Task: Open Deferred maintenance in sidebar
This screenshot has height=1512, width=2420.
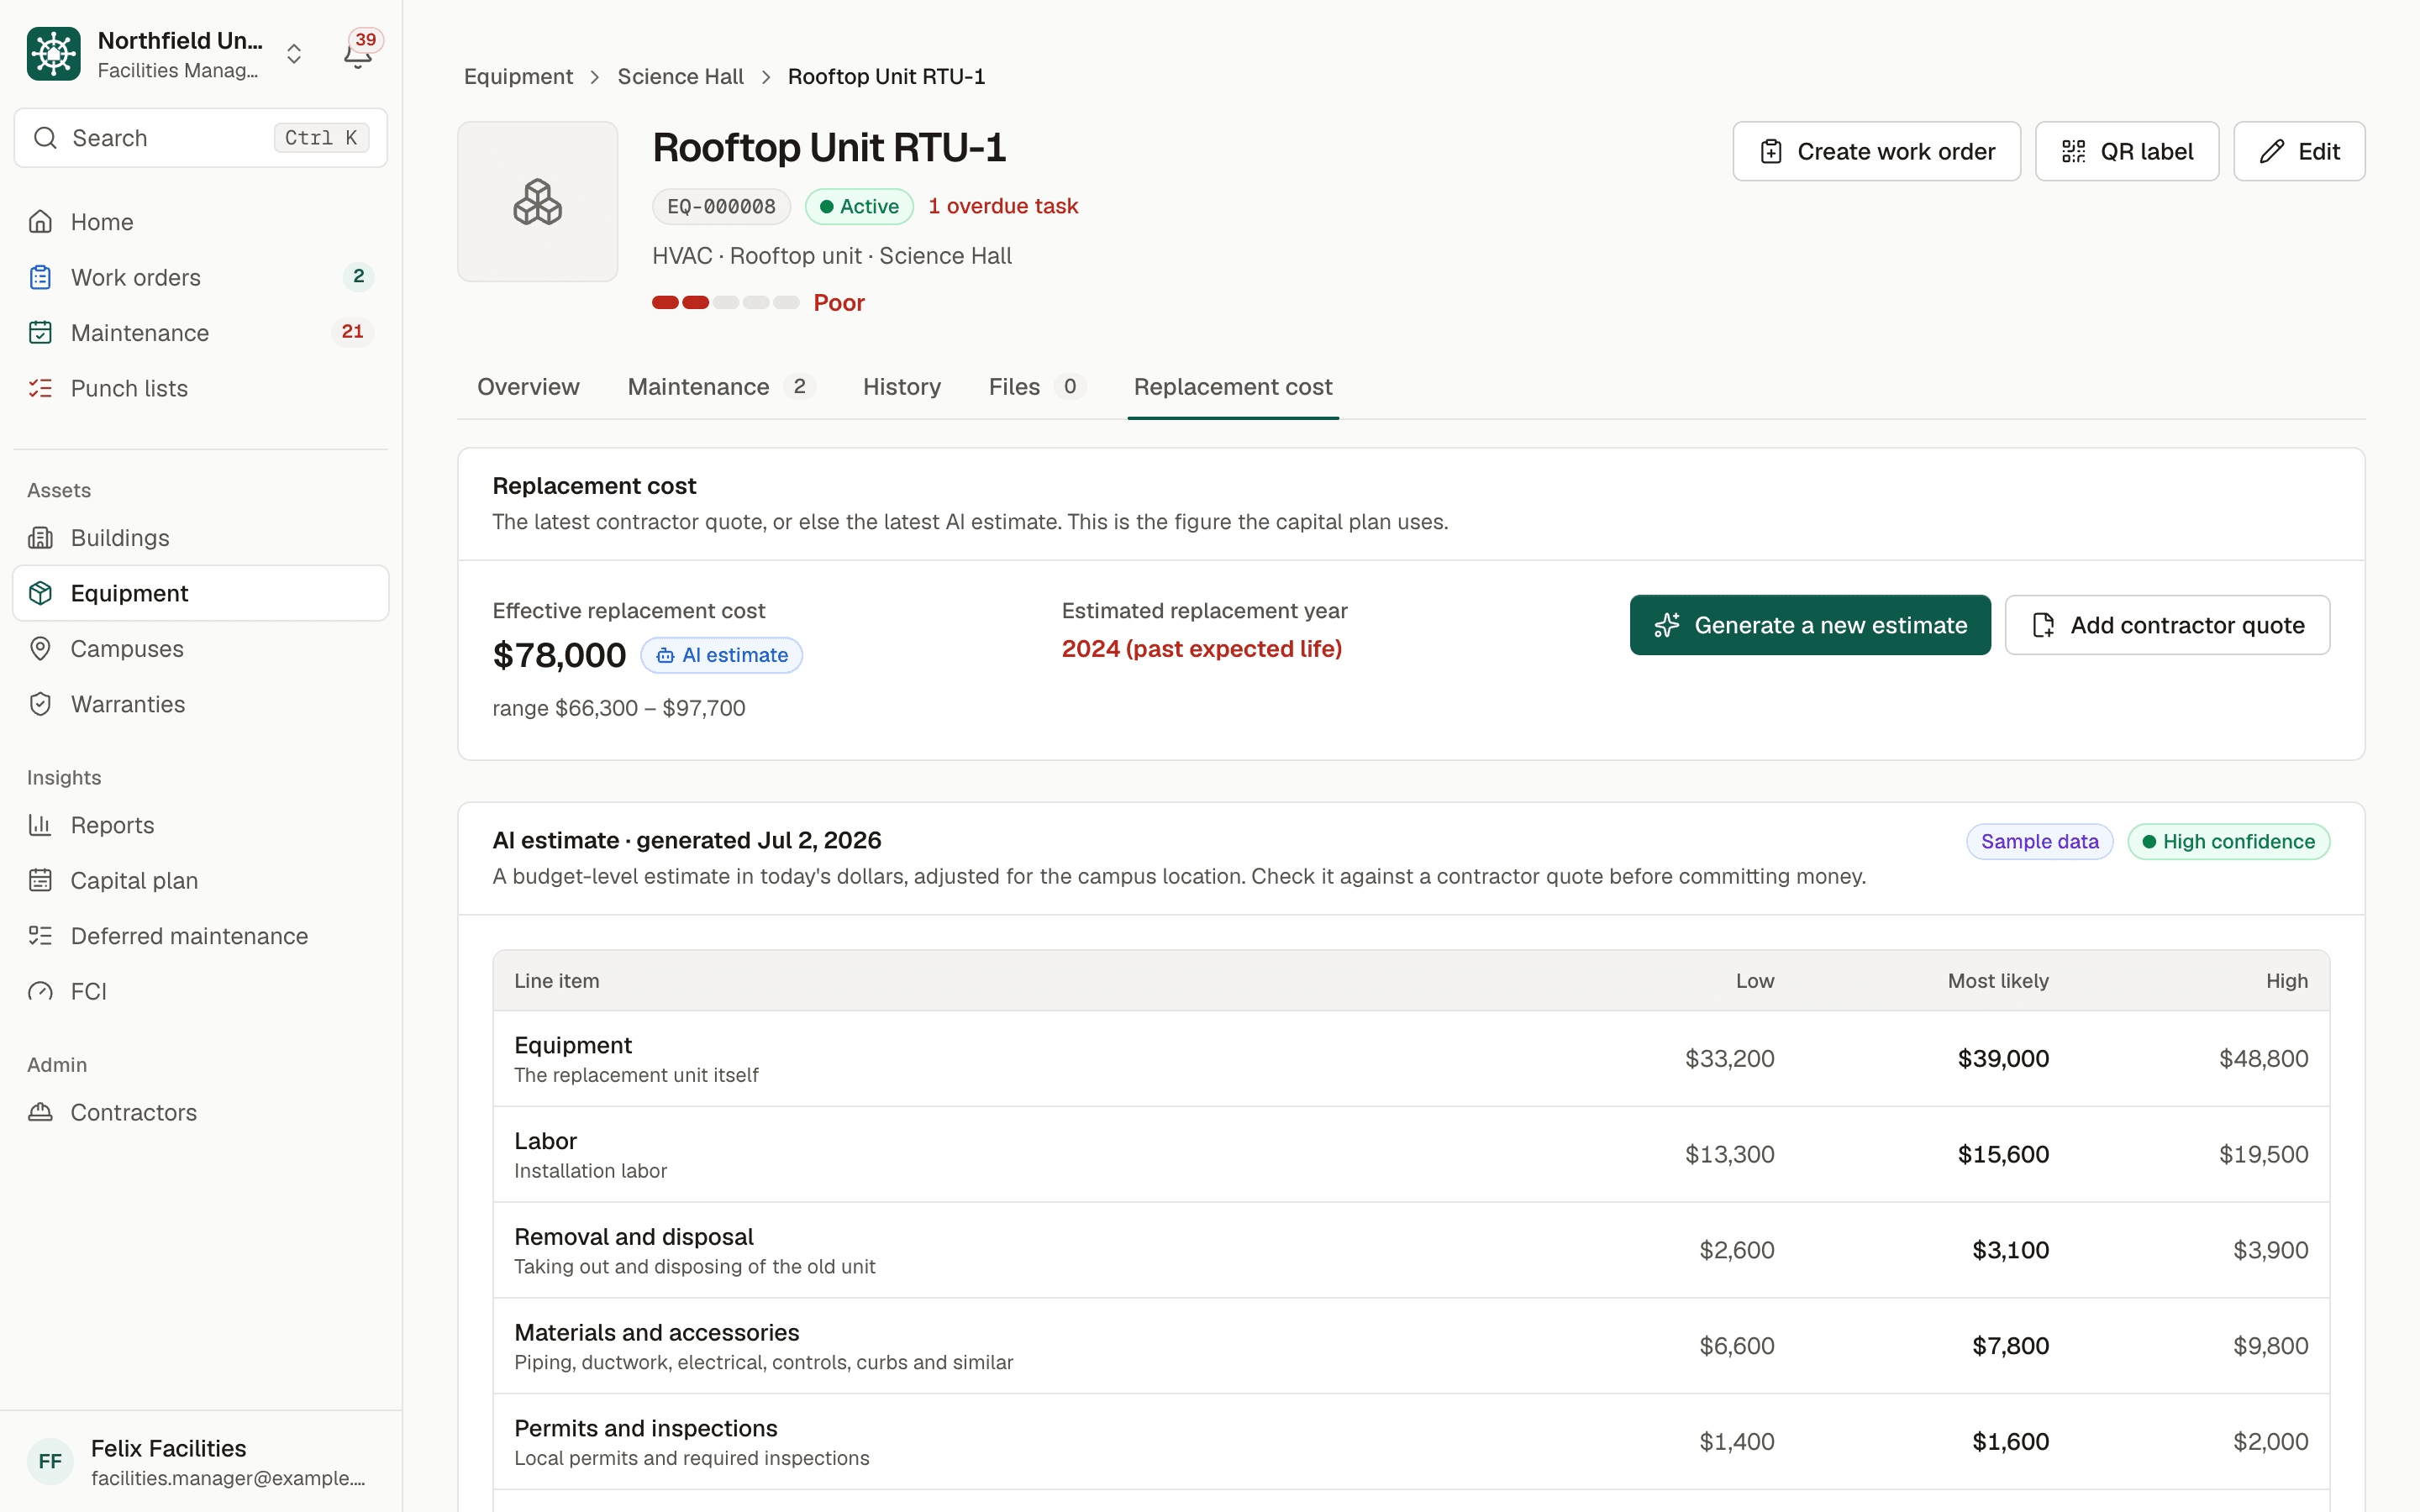Action: pos(201,936)
